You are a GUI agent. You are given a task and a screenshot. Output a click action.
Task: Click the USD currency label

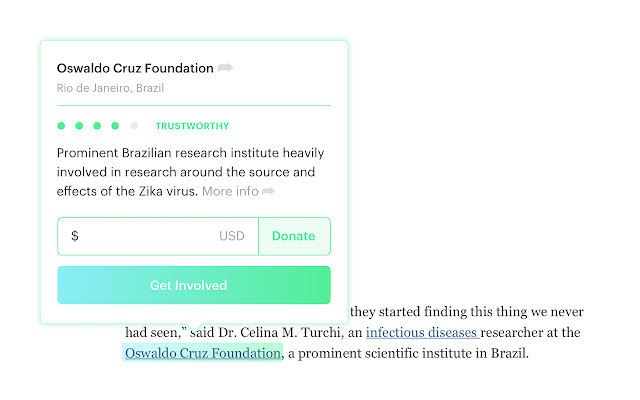click(232, 237)
